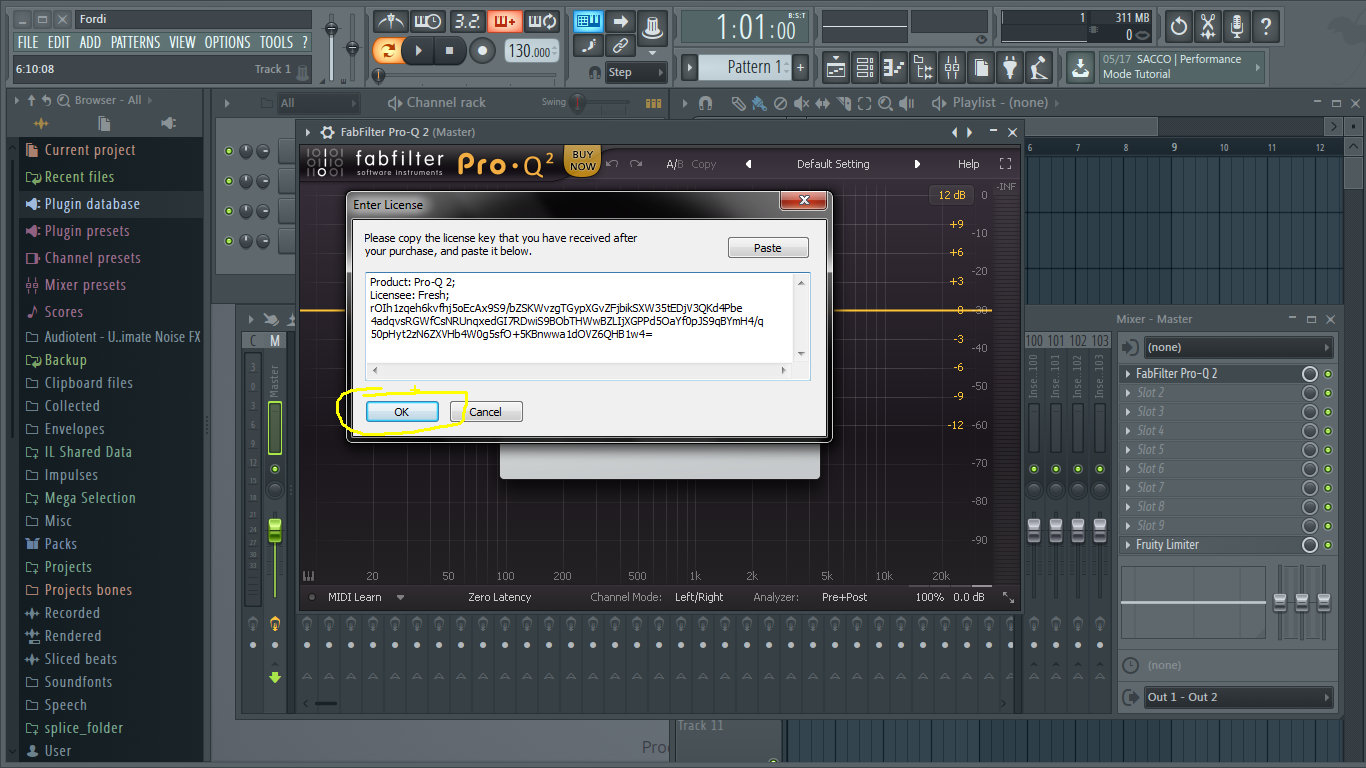Click the tempo 130.000 display

(531, 51)
